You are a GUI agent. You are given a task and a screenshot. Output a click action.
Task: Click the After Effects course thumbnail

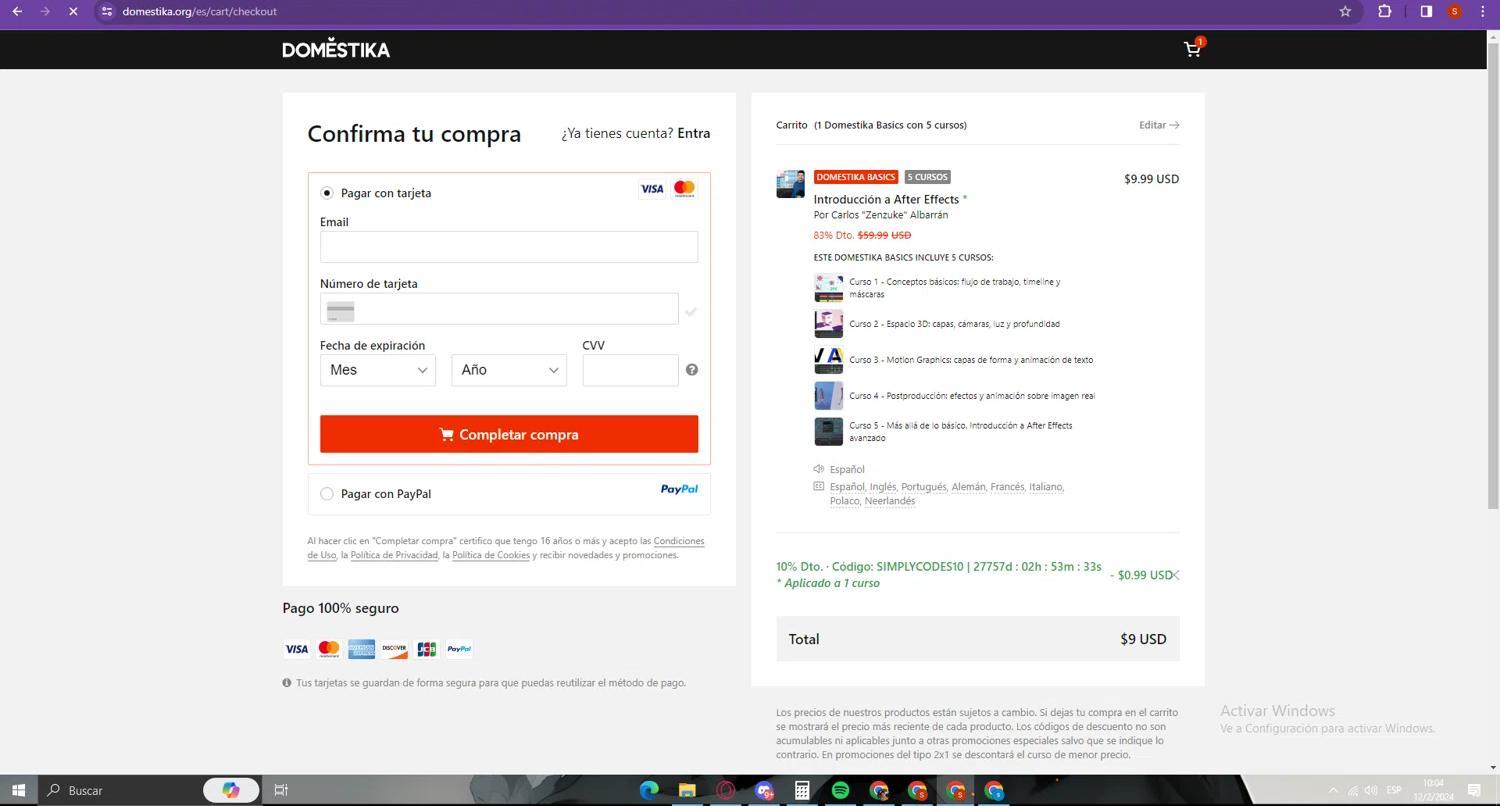[x=790, y=184]
